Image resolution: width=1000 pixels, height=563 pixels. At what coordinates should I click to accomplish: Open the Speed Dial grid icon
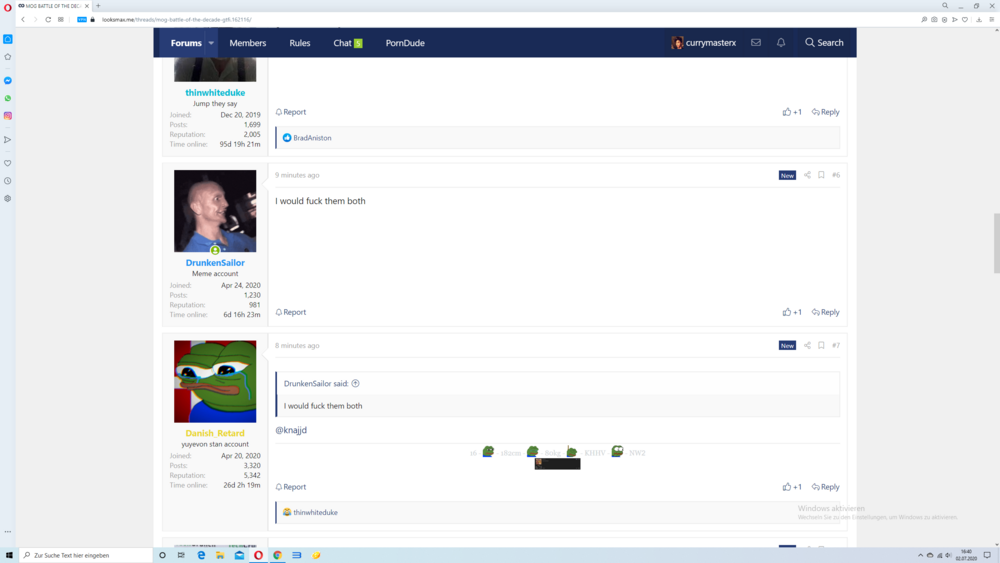tap(61, 20)
